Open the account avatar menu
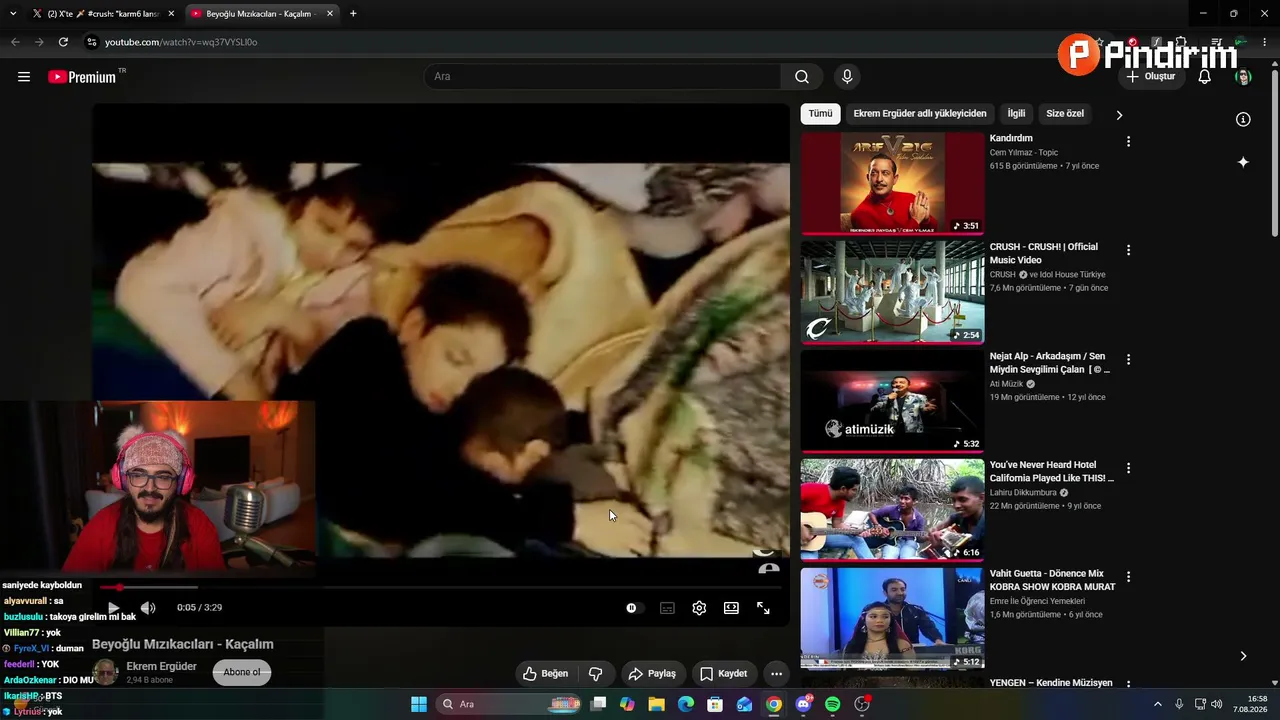This screenshot has width=1280, height=720. (x=1243, y=77)
